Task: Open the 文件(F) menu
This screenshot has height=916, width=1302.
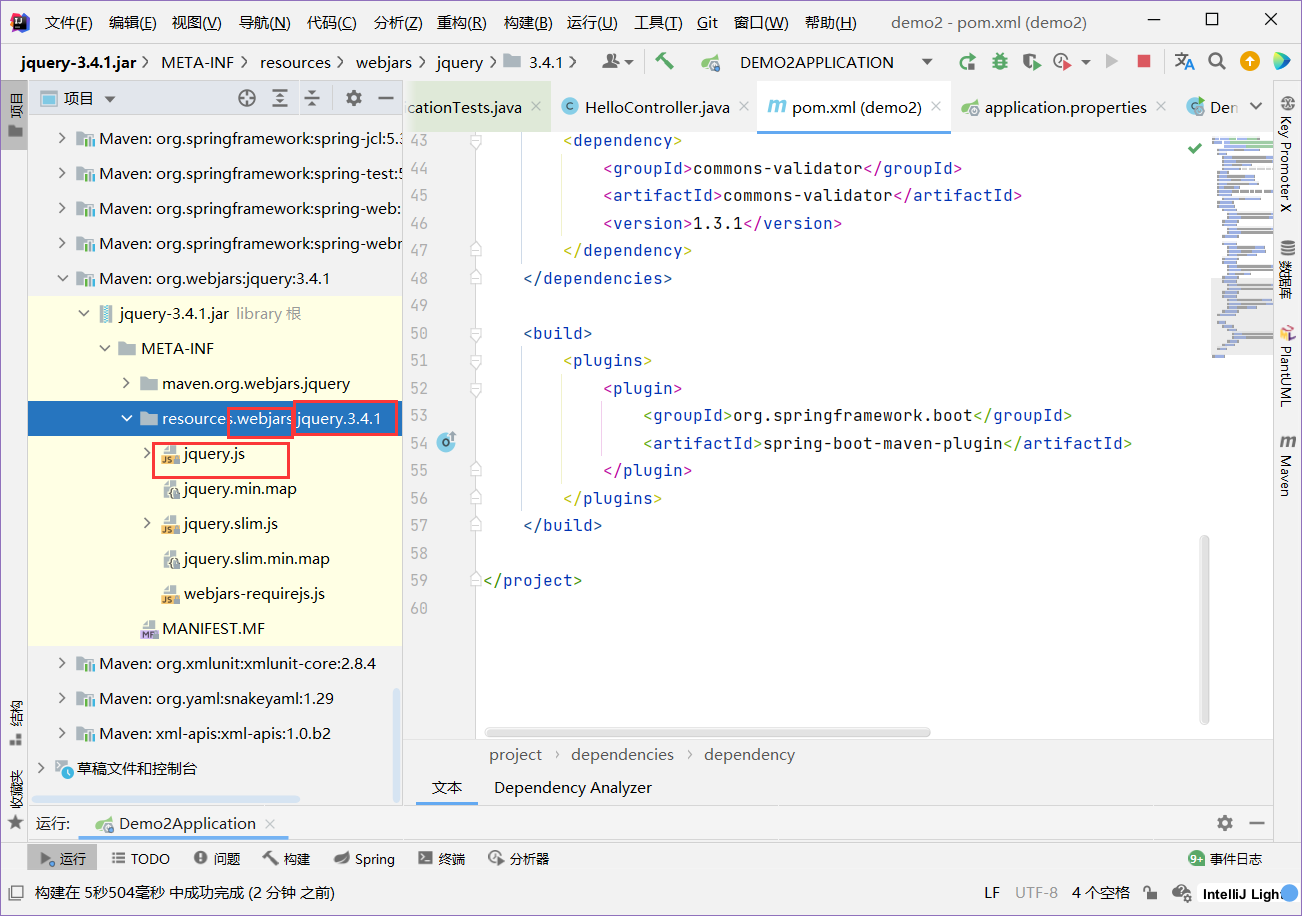Action: 69,22
